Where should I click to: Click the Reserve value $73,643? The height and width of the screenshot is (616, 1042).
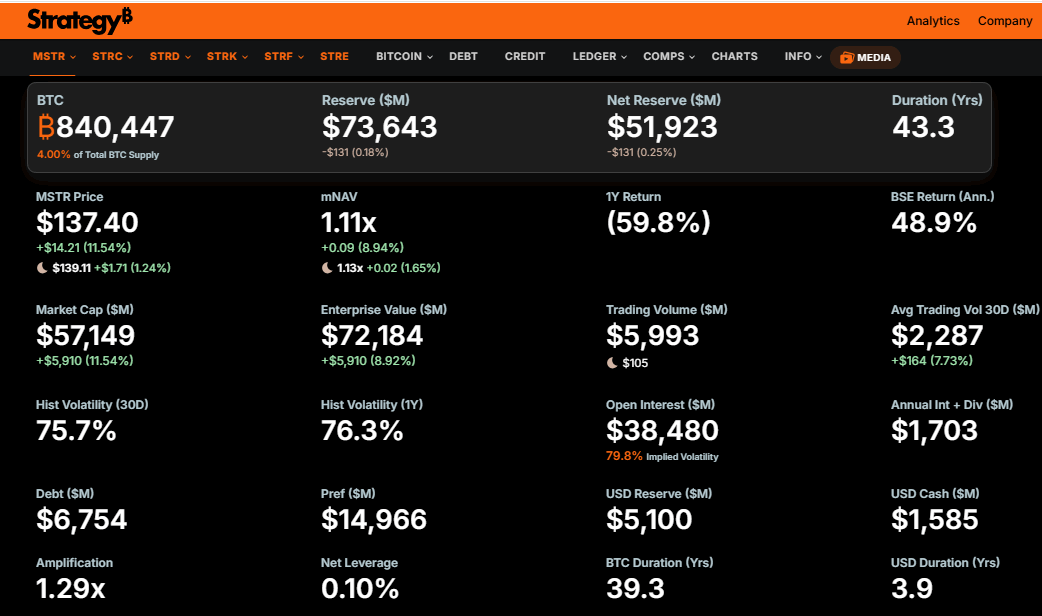(379, 126)
